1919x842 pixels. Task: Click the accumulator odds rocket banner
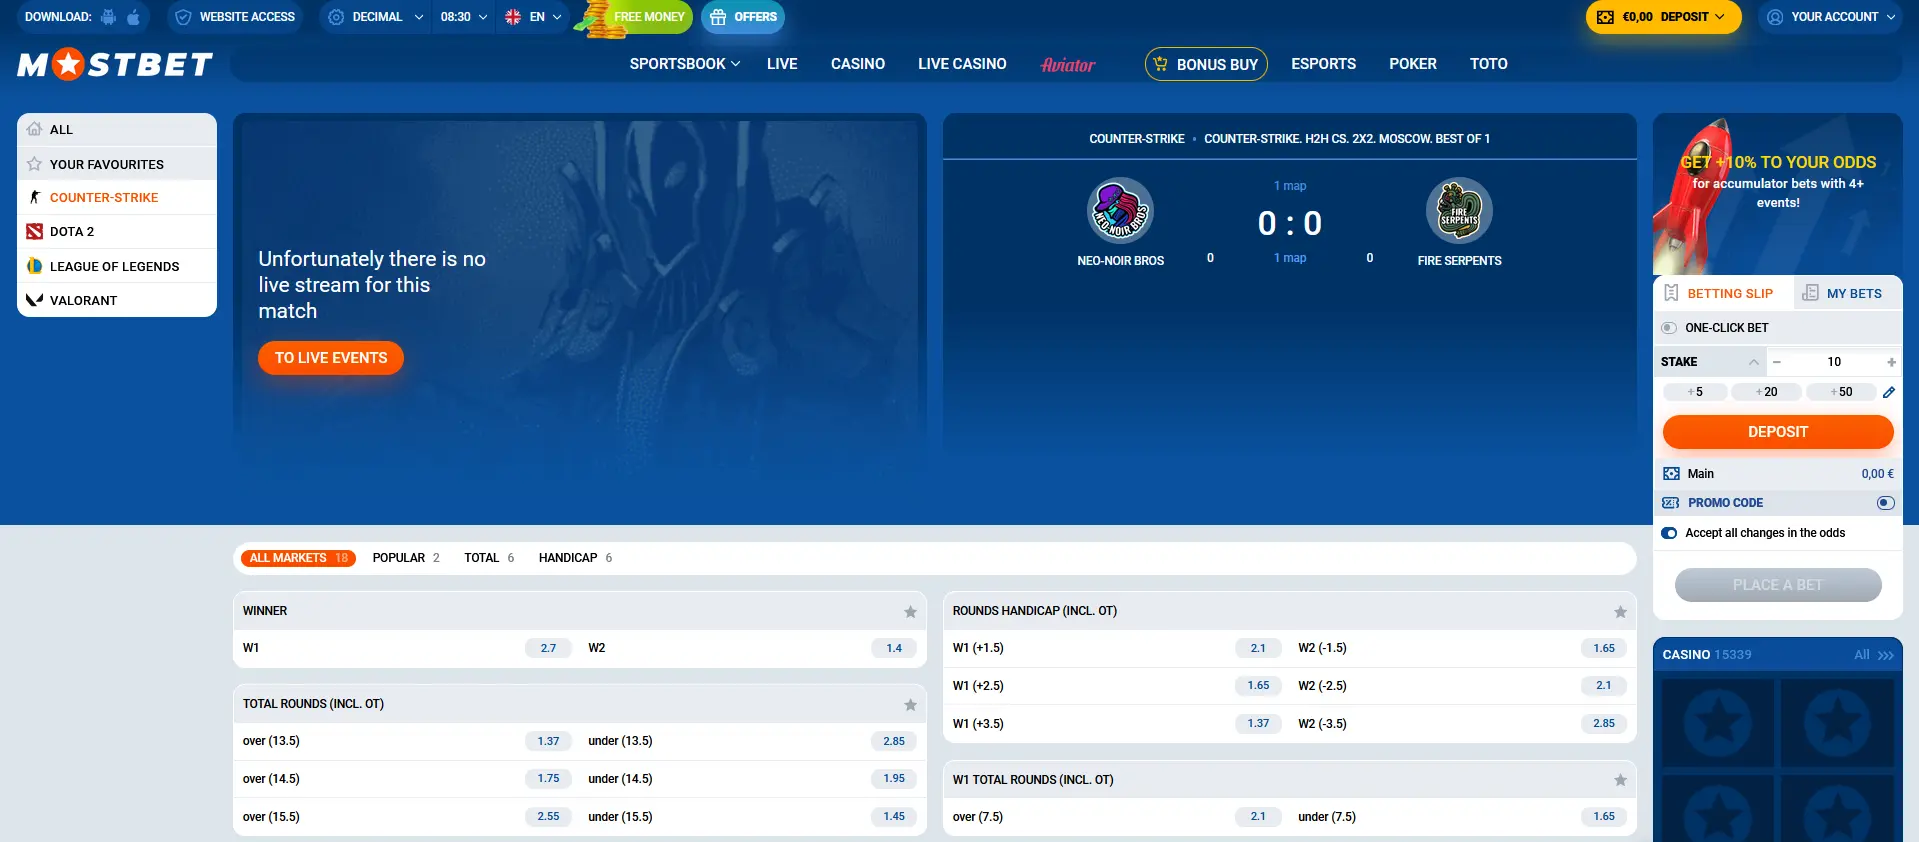pyautogui.click(x=1777, y=193)
